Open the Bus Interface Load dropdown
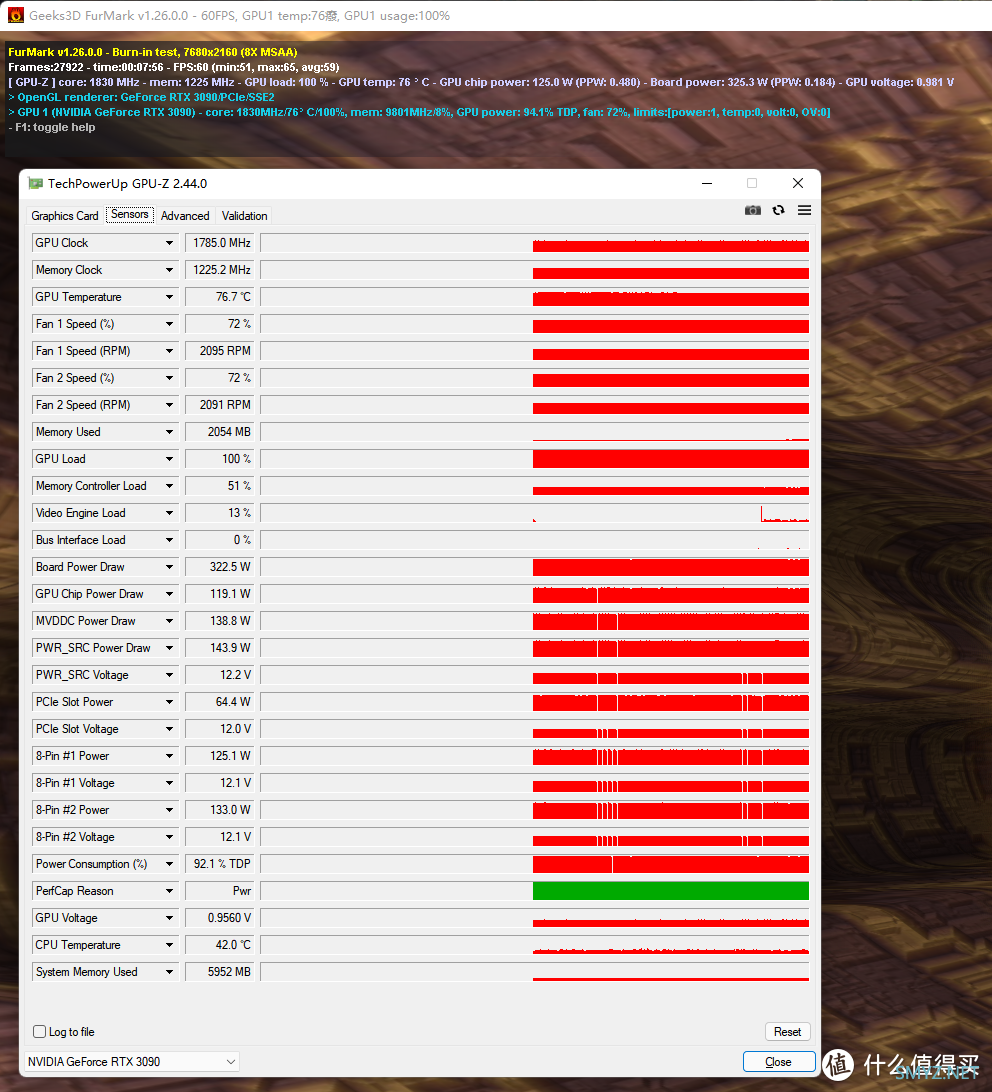This screenshot has width=992, height=1092. [169, 540]
